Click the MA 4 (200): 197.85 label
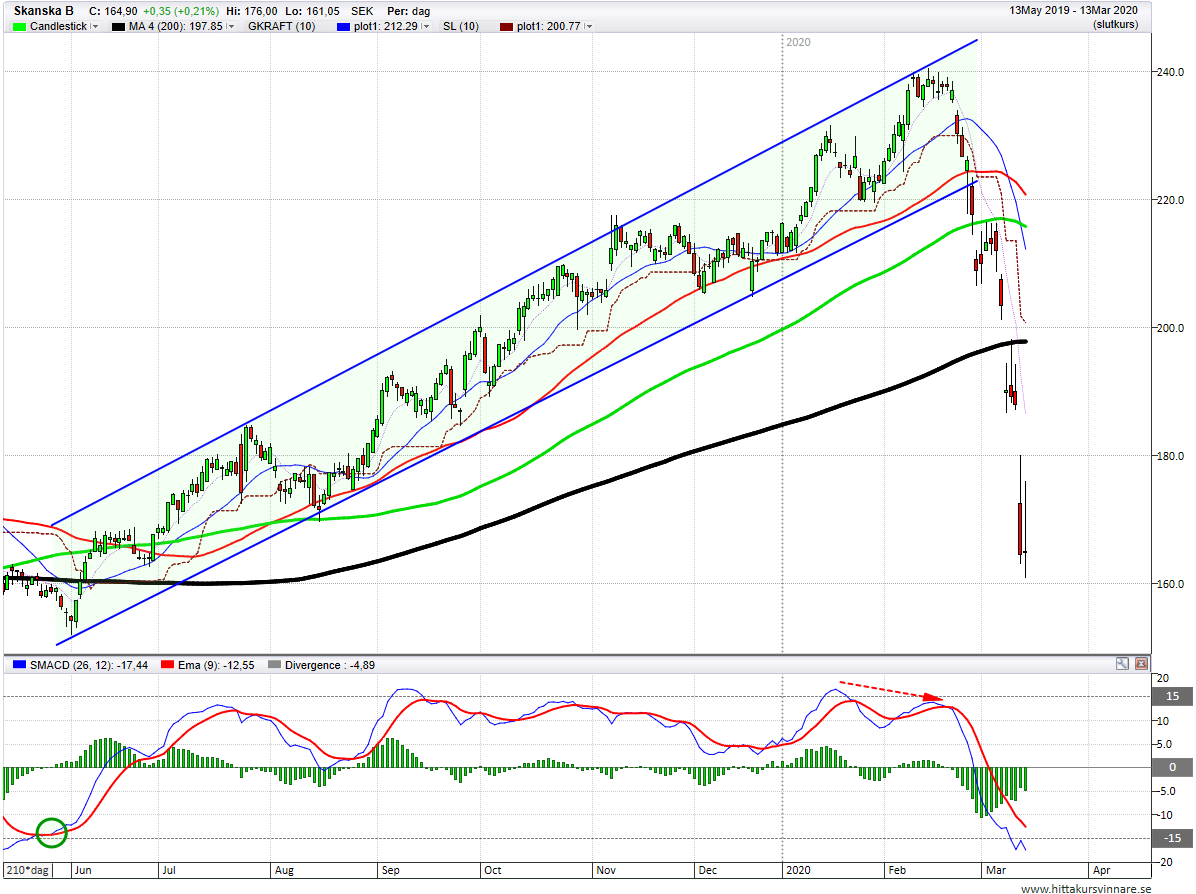The height and width of the screenshot is (894, 1196). click(x=175, y=27)
